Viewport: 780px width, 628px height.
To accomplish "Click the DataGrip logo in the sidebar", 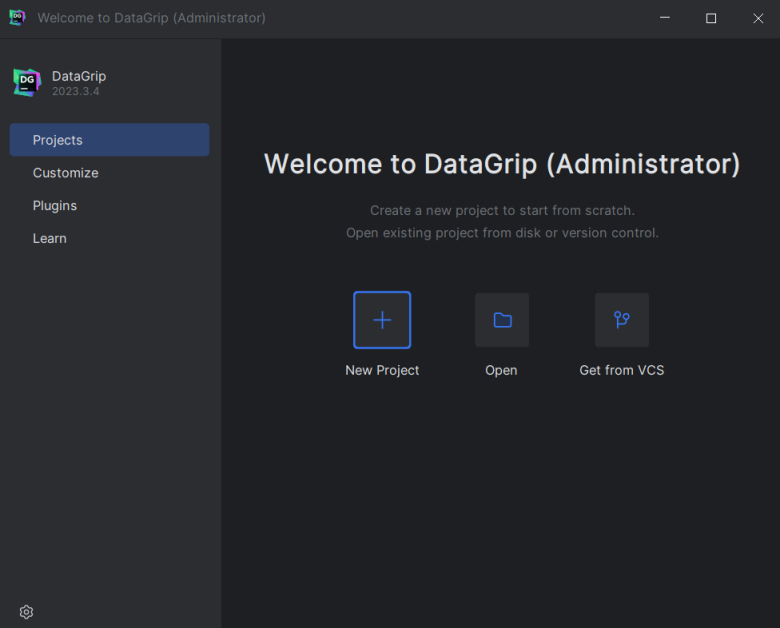I will coord(27,83).
